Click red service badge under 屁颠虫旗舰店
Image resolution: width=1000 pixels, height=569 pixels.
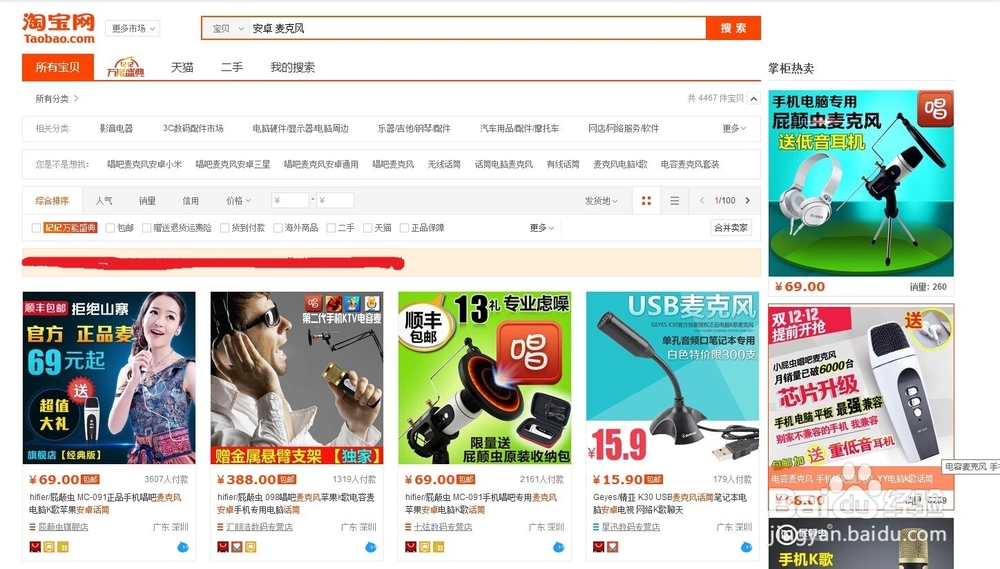click(x=35, y=547)
